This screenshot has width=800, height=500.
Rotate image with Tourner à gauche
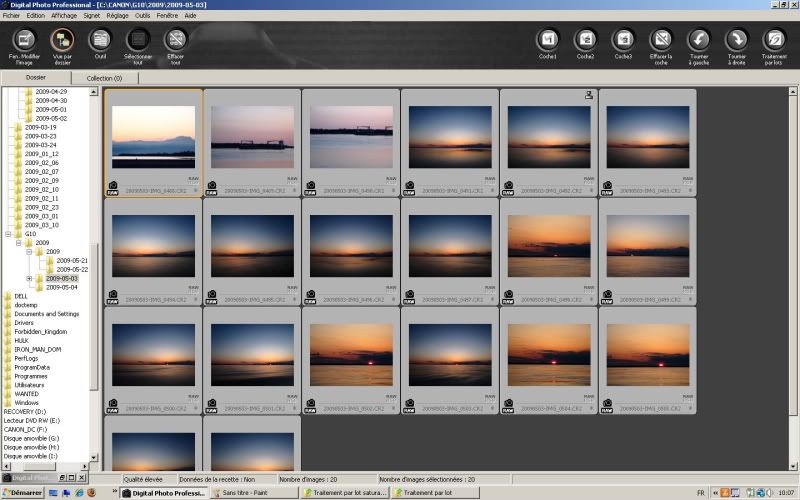(x=698, y=40)
